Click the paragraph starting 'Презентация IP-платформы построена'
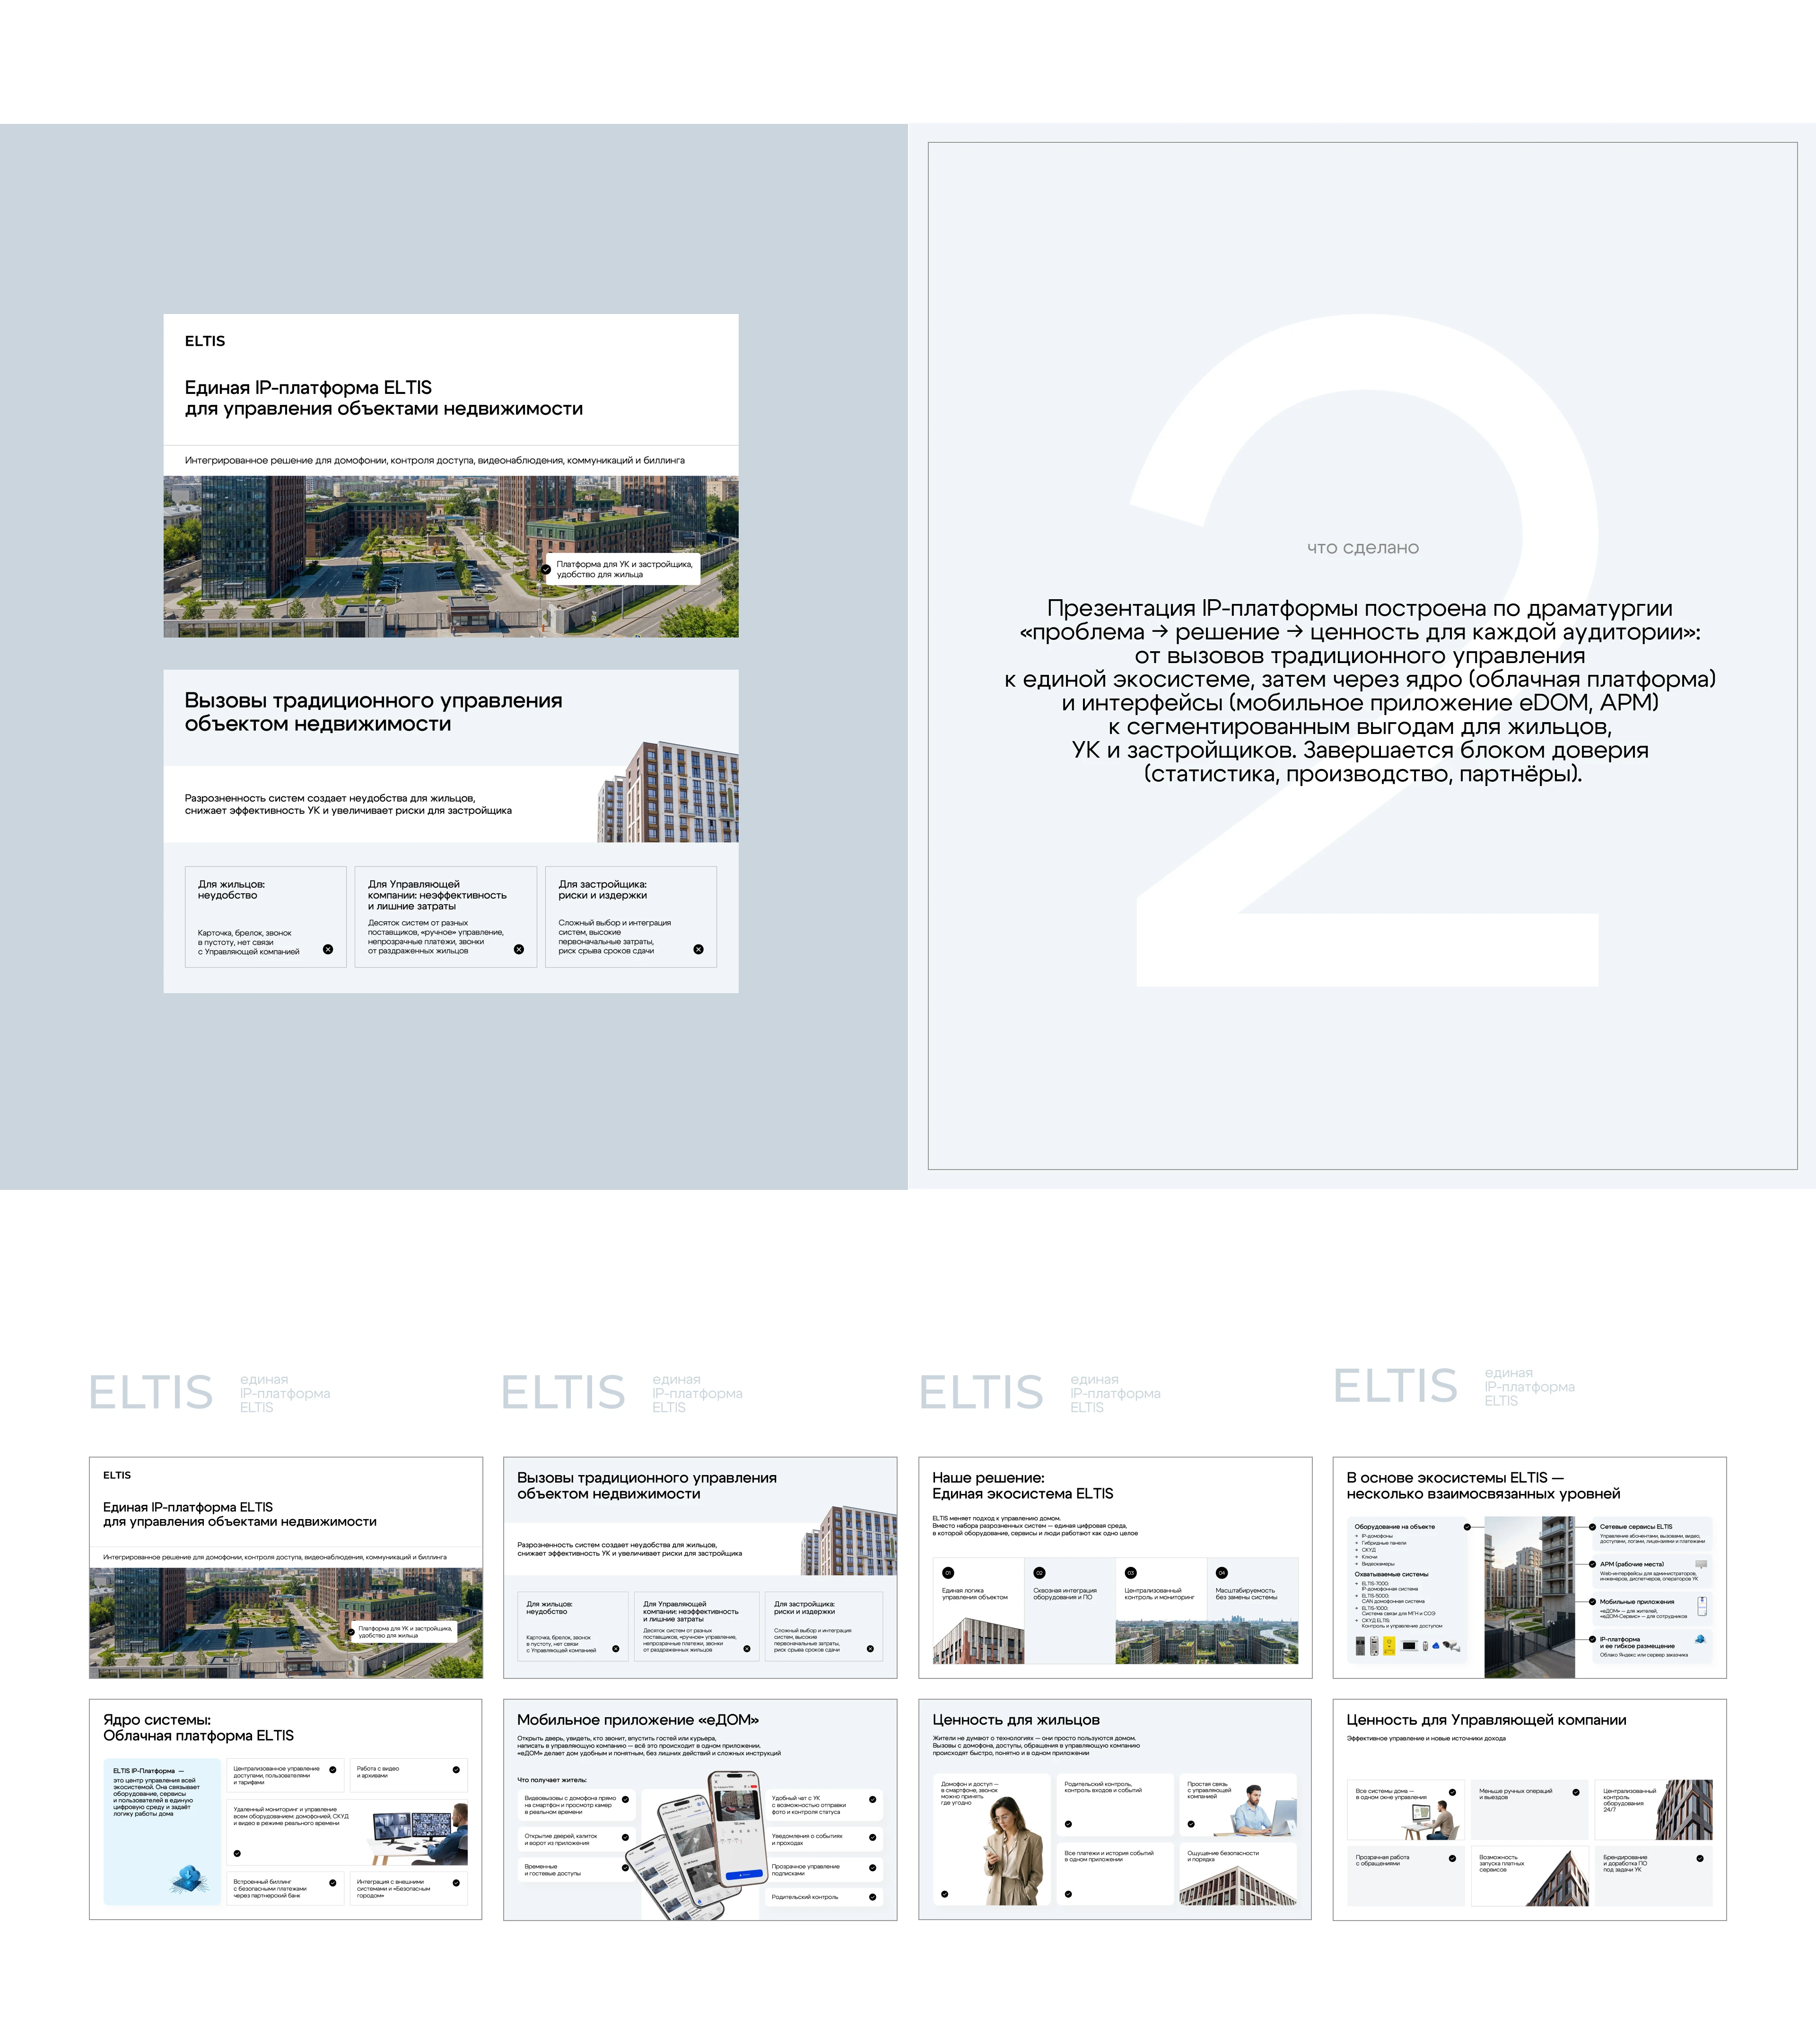The image size is (1816, 2044). [1360, 691]
